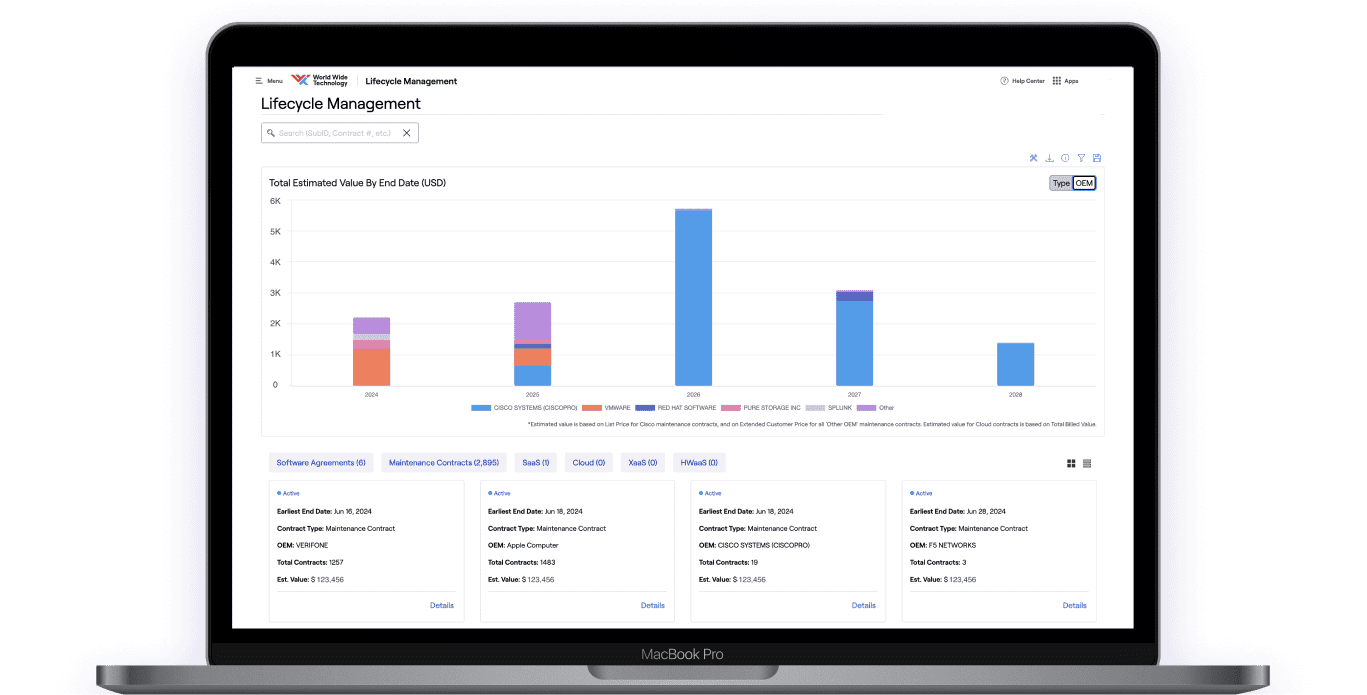The height and width of the screenshot is (695, 1367).
Task: Click the Menu label in header
Action: [274, 81]
